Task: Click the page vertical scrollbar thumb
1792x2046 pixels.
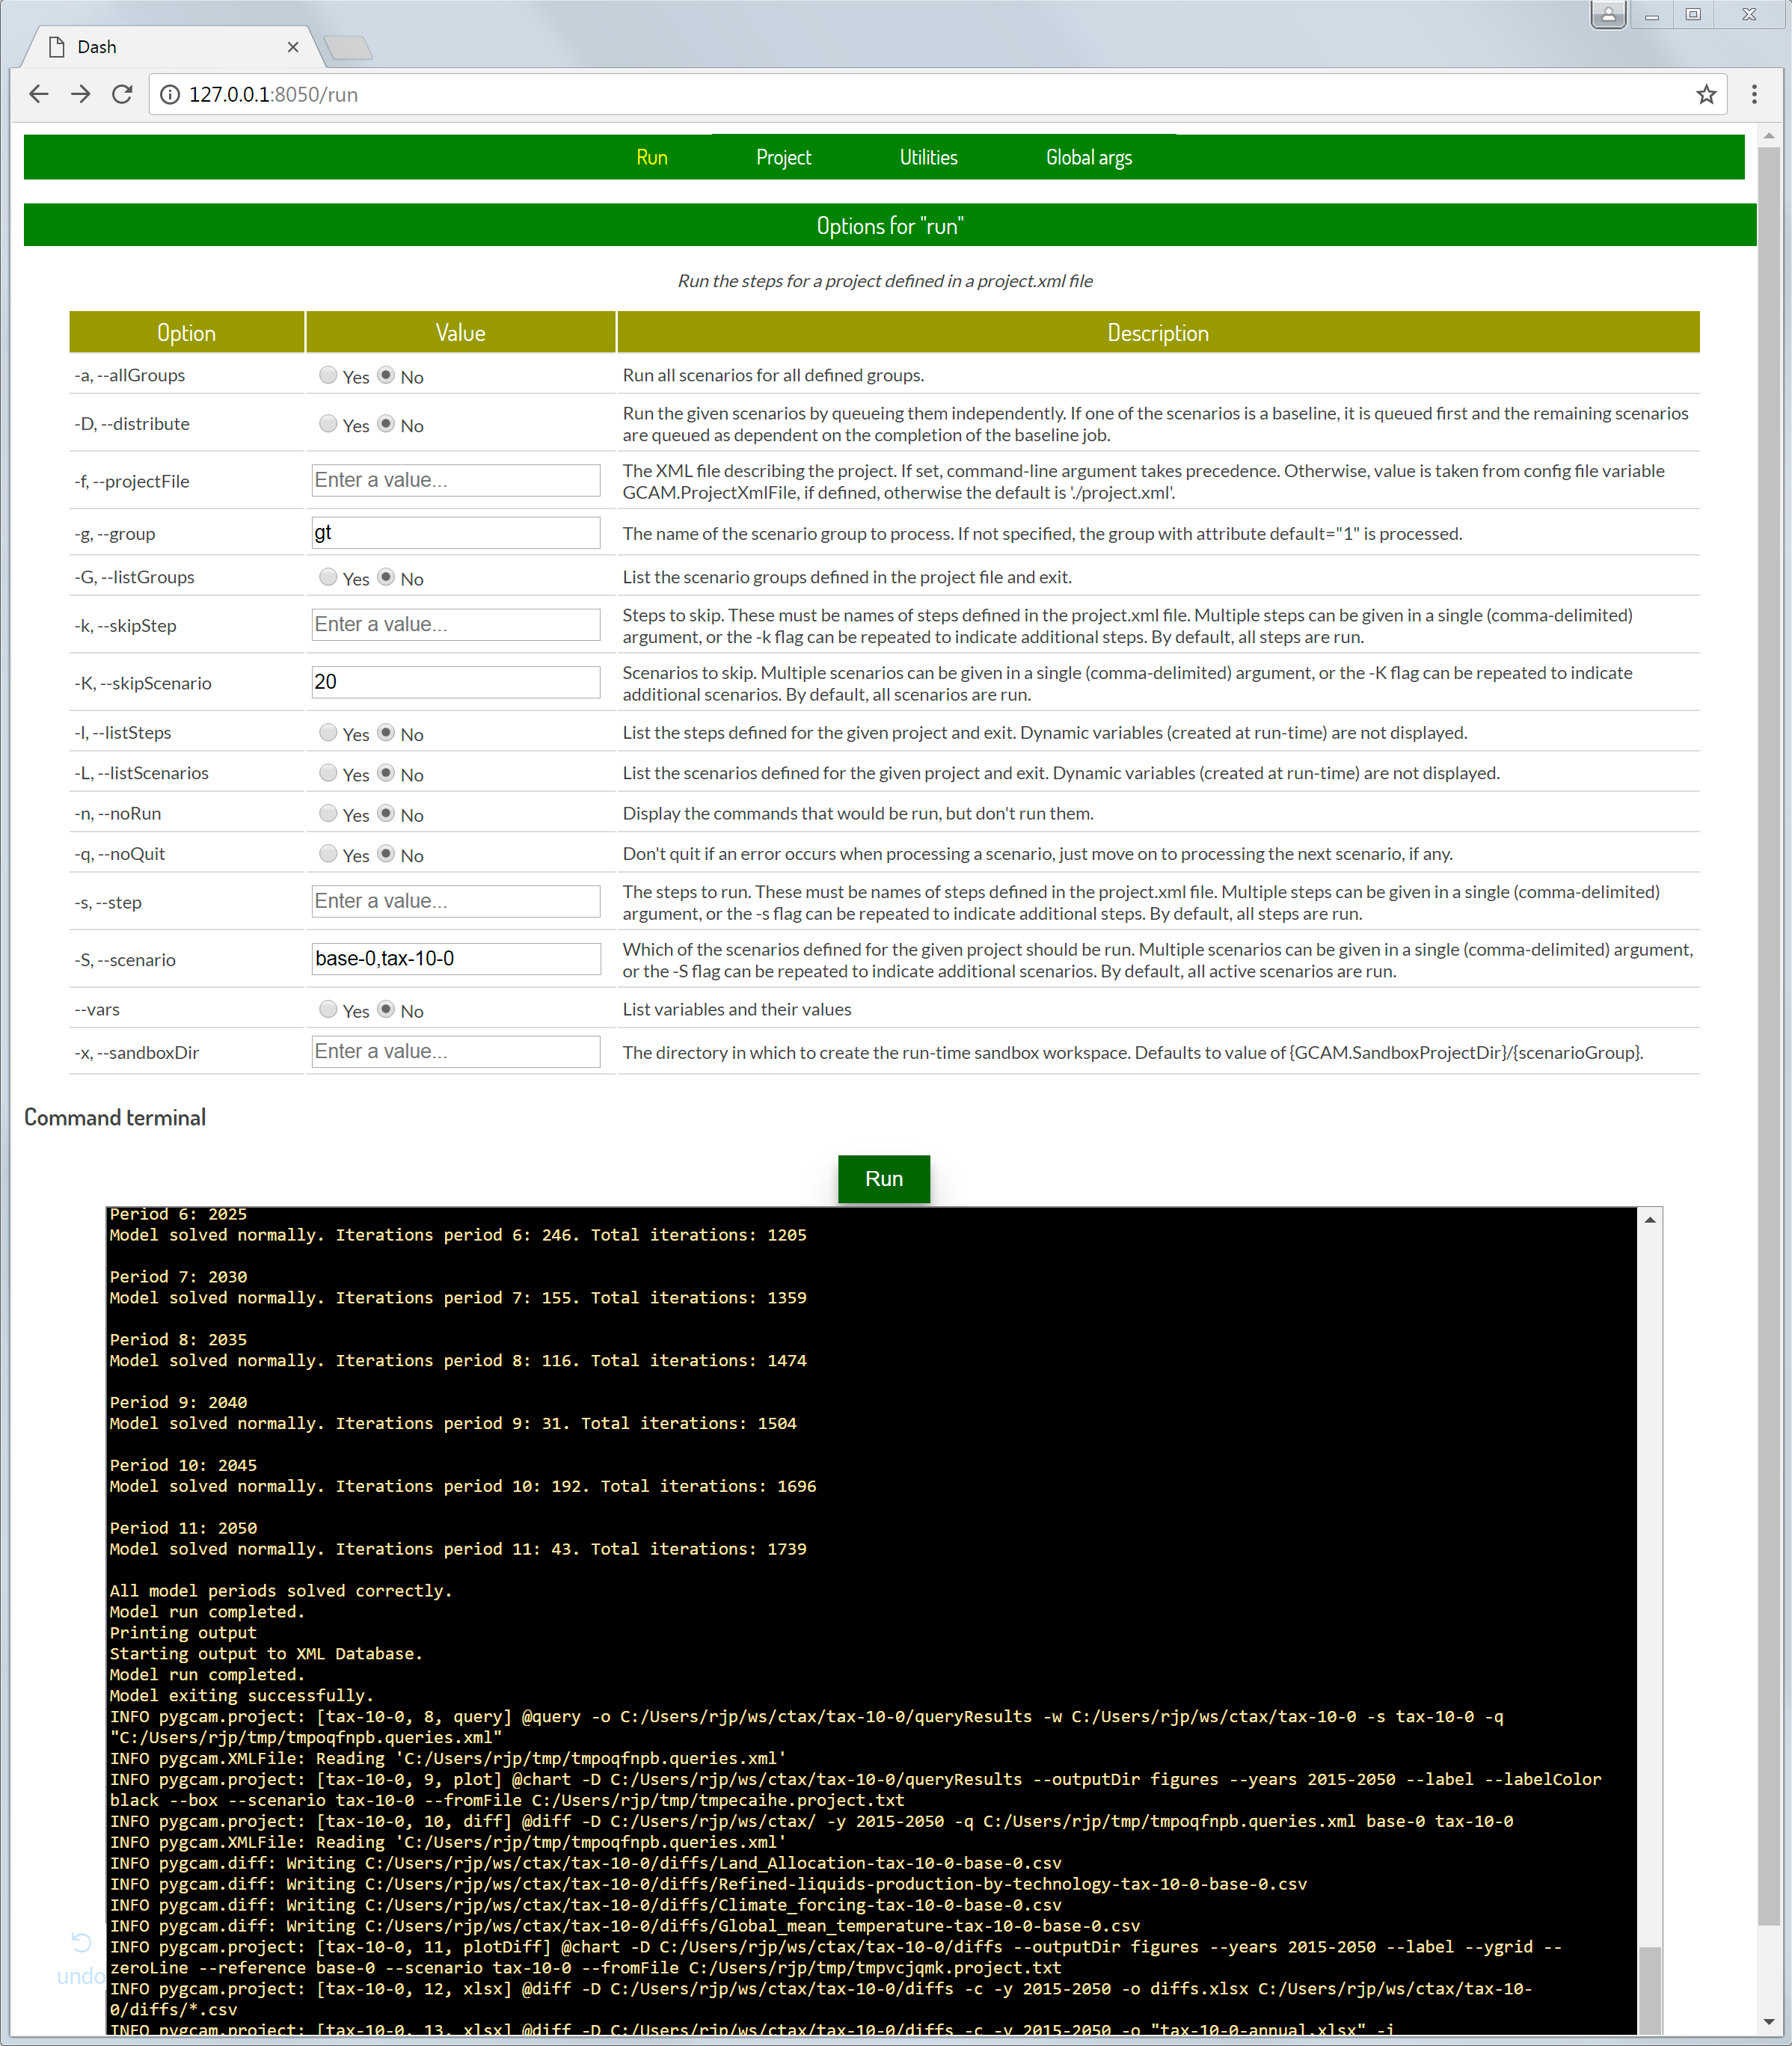Action: pyautogui.click(x=1768, y=1036)
